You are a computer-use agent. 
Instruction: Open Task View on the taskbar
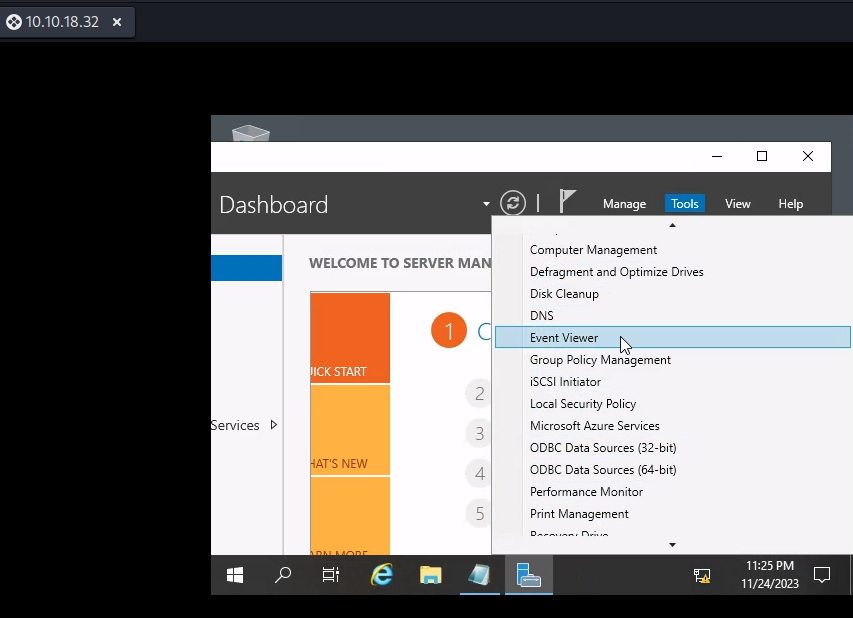point(331,575)
